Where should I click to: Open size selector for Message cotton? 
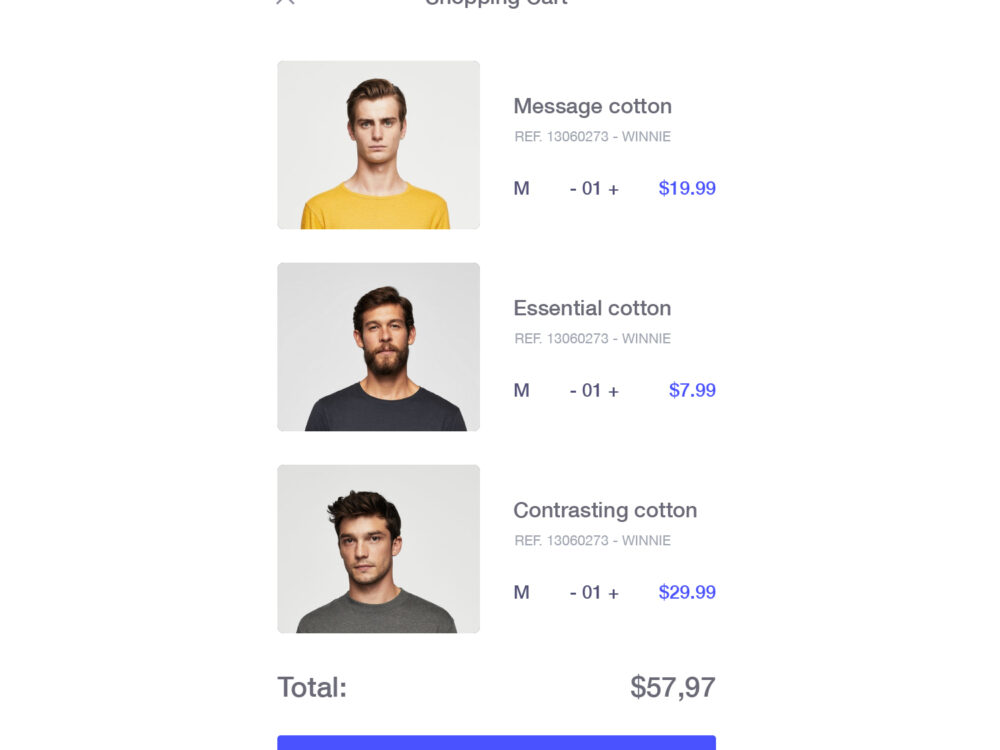(x=521, y=188)
